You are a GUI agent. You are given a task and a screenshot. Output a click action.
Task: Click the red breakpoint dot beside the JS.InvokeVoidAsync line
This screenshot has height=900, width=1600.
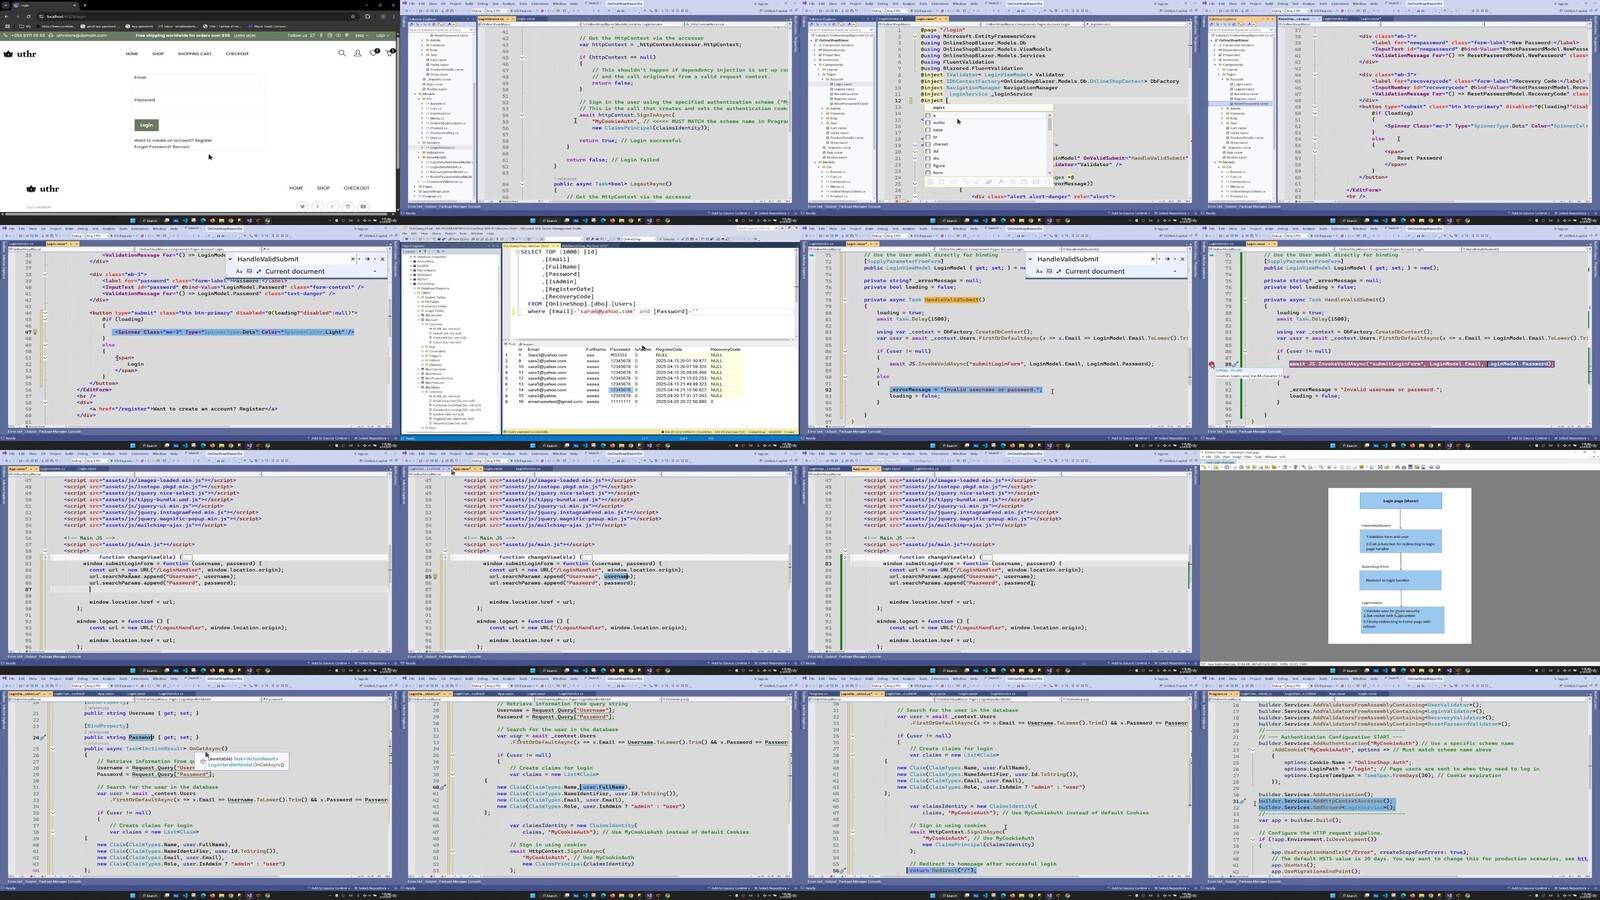(1211, 364)
